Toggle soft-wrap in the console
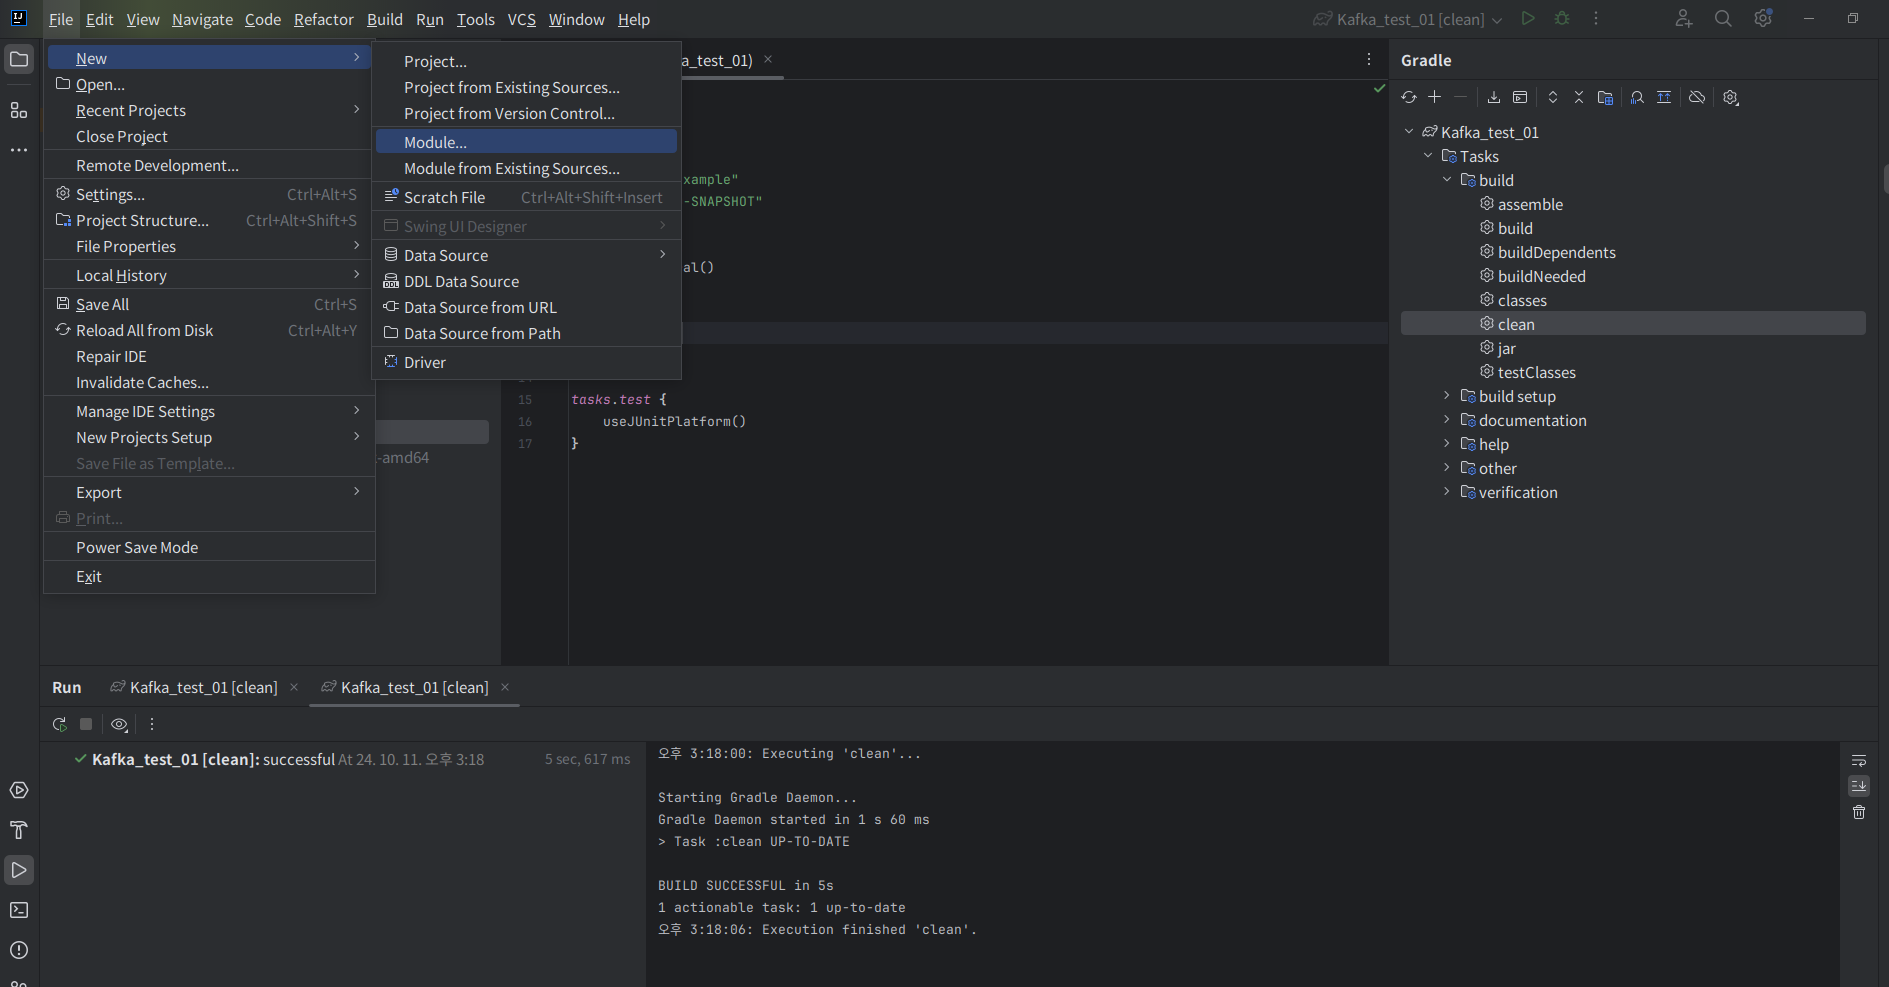The height and width of the screenshot is (987, 1889). [x=1859, y=761]
